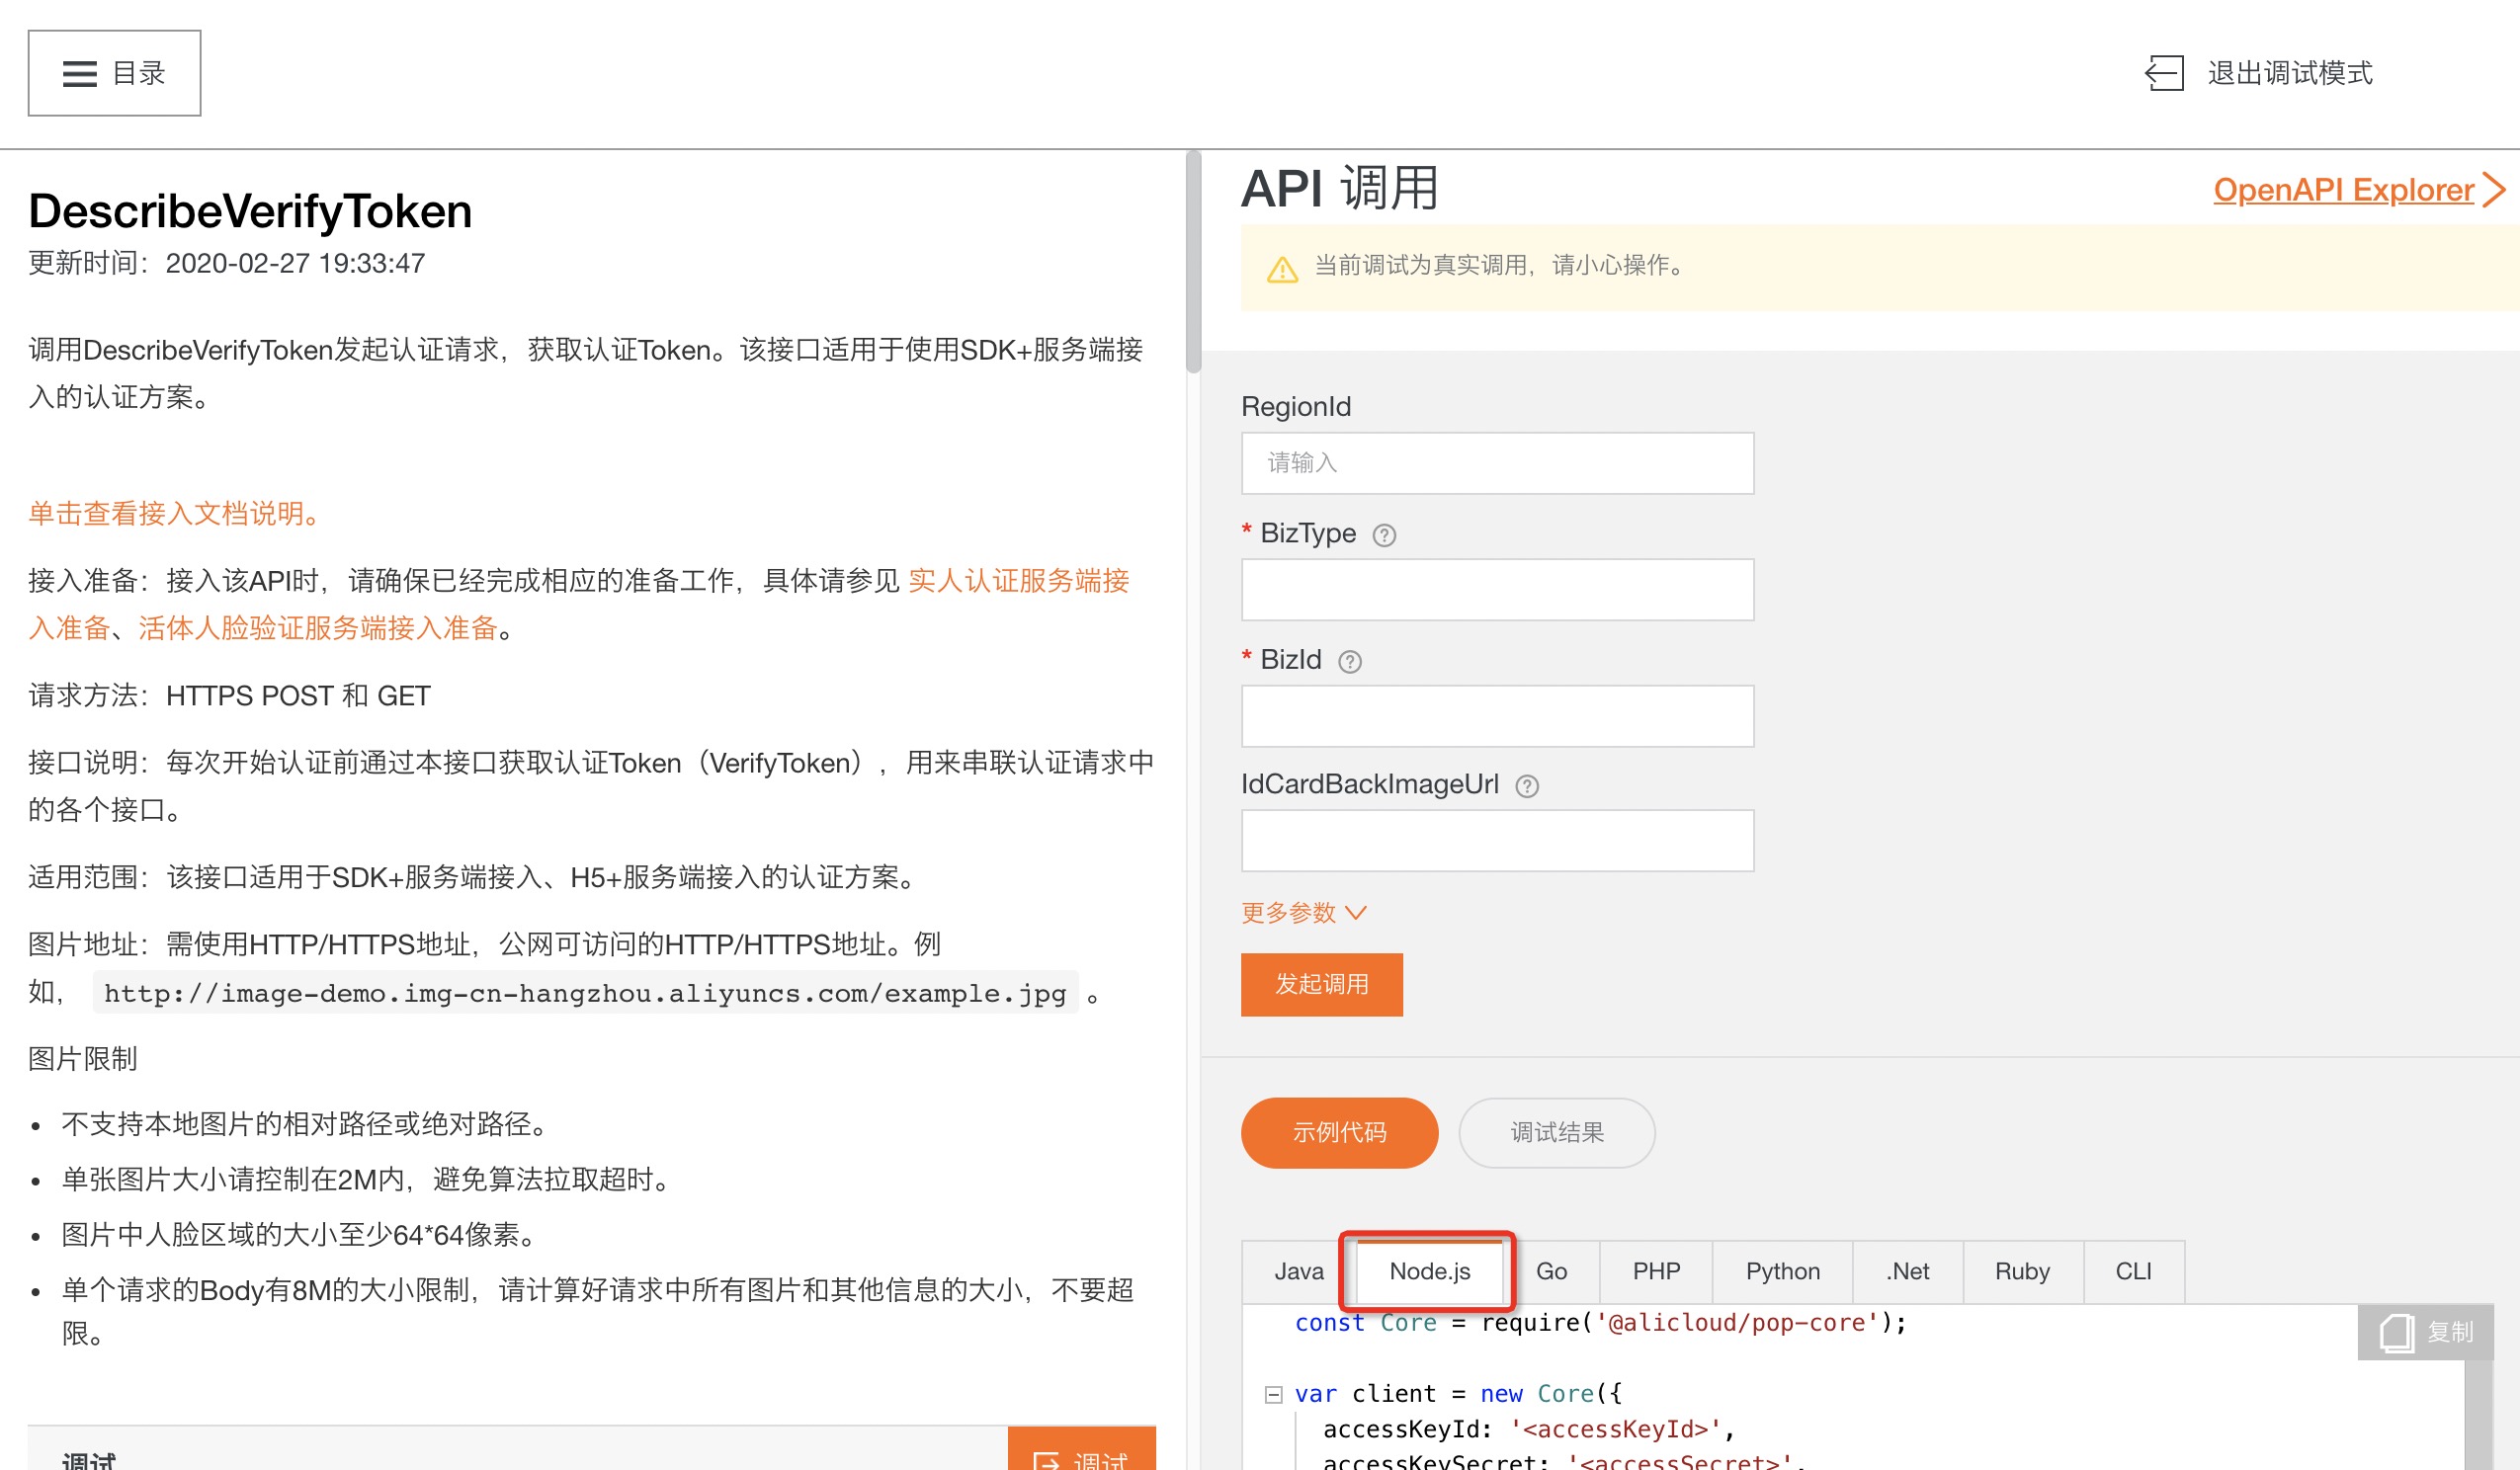2520x1470 pixels.
Task: Click the exit icon beside 退出调试模式
Action: (x=2165, y=73)
